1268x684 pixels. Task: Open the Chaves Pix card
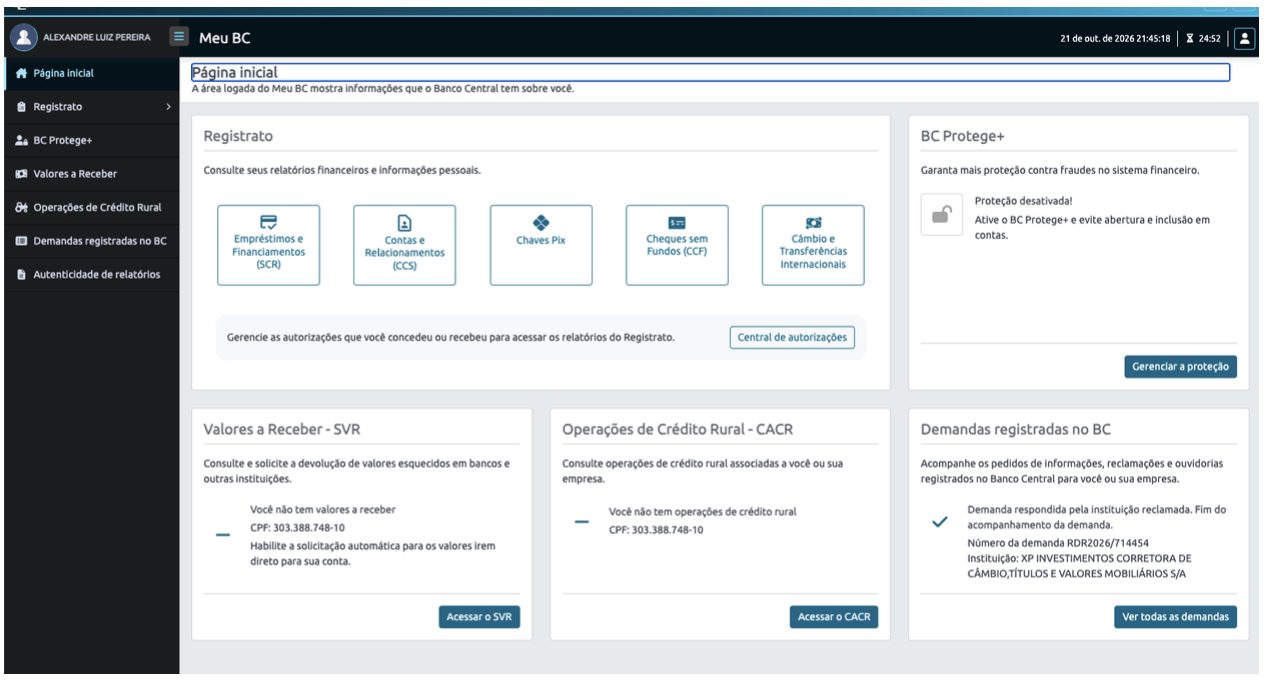pos(541,245)
